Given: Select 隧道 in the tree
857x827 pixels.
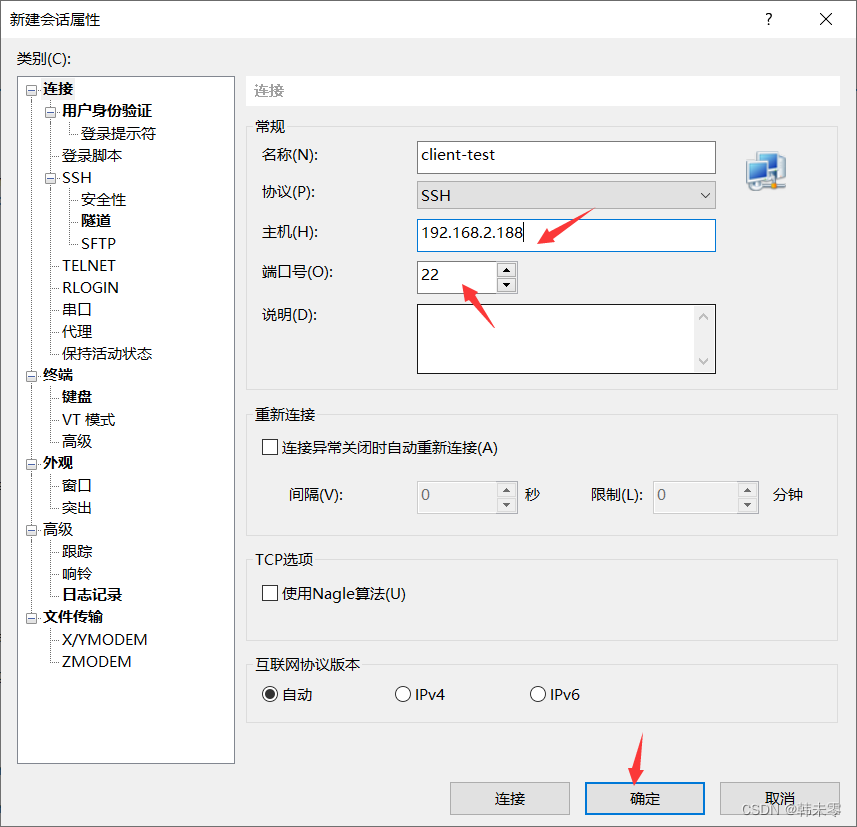Looking at the screenshot, I should (96, 221).
